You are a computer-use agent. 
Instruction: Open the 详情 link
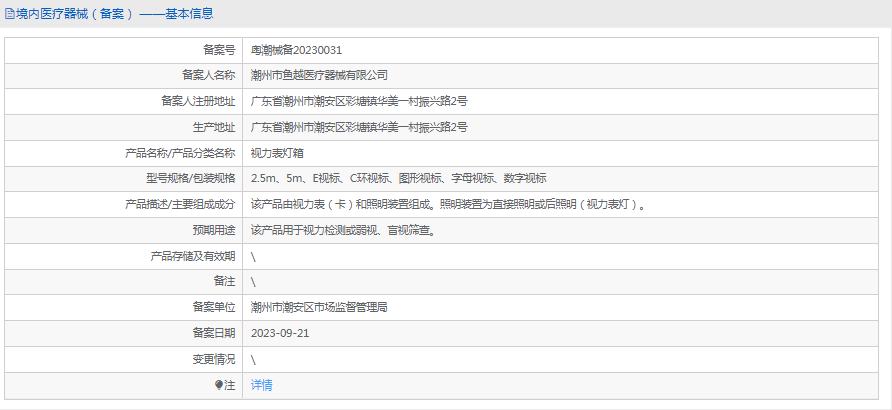[261, 385]
